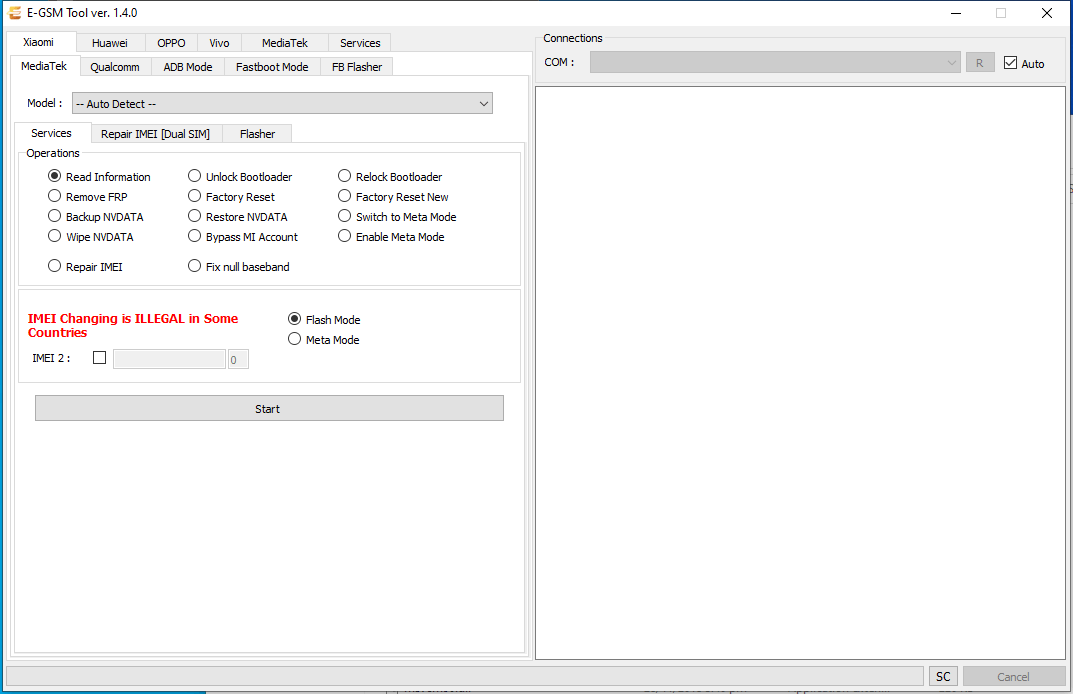This screenshot has height=694, width=1073.
Task: Switch to Meta Mode option
Action: pos(294,339)
